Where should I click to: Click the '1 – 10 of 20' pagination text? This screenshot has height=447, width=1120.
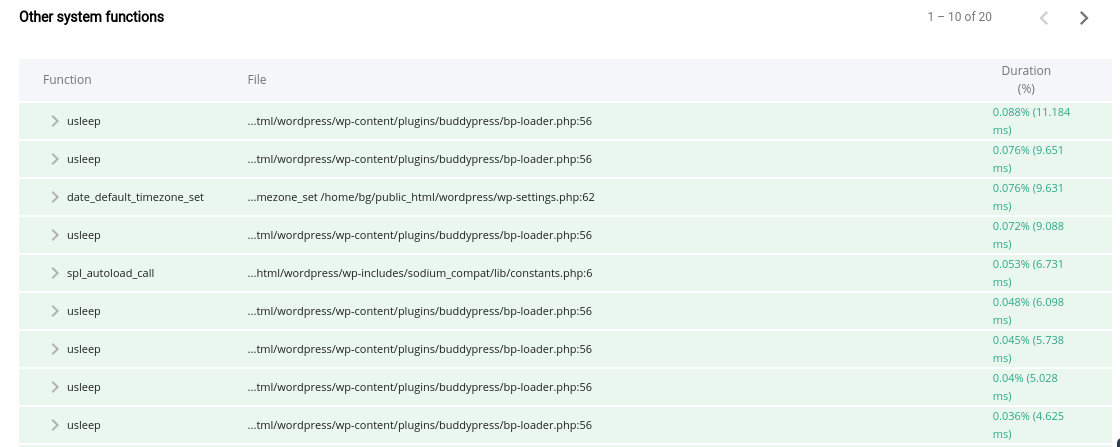point(959,17)
